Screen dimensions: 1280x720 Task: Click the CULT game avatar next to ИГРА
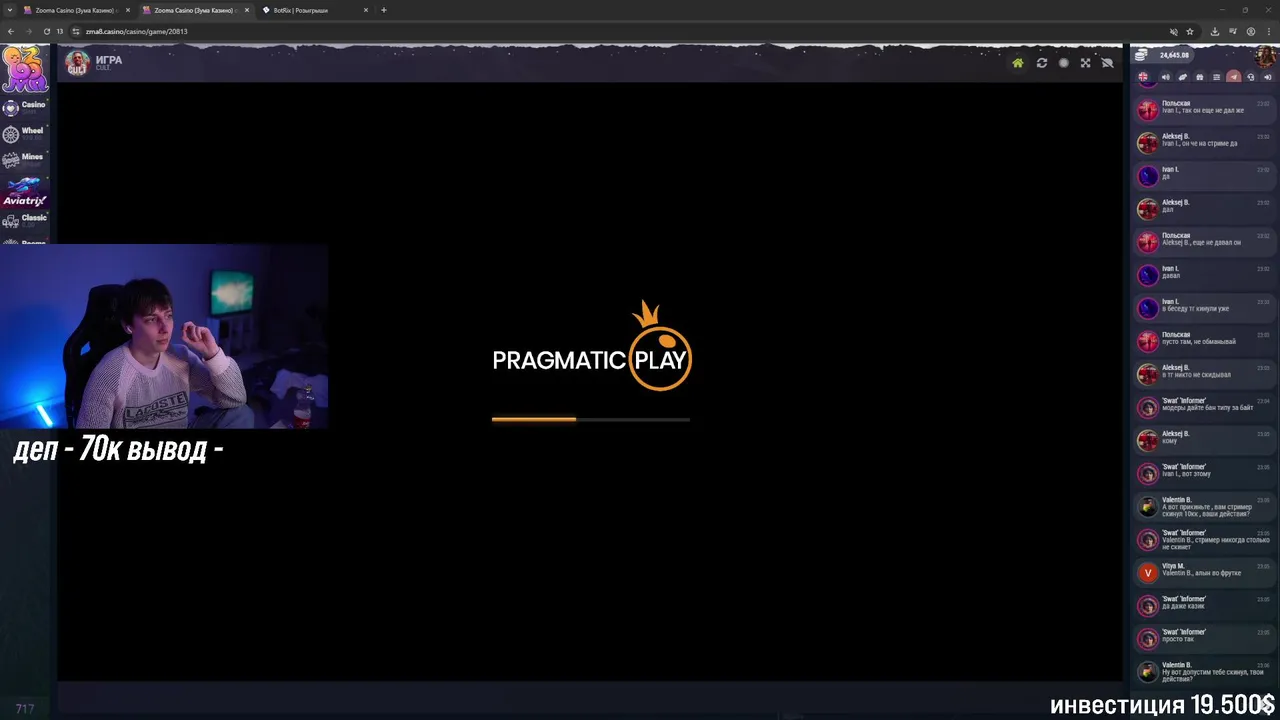tap(77, 63)
